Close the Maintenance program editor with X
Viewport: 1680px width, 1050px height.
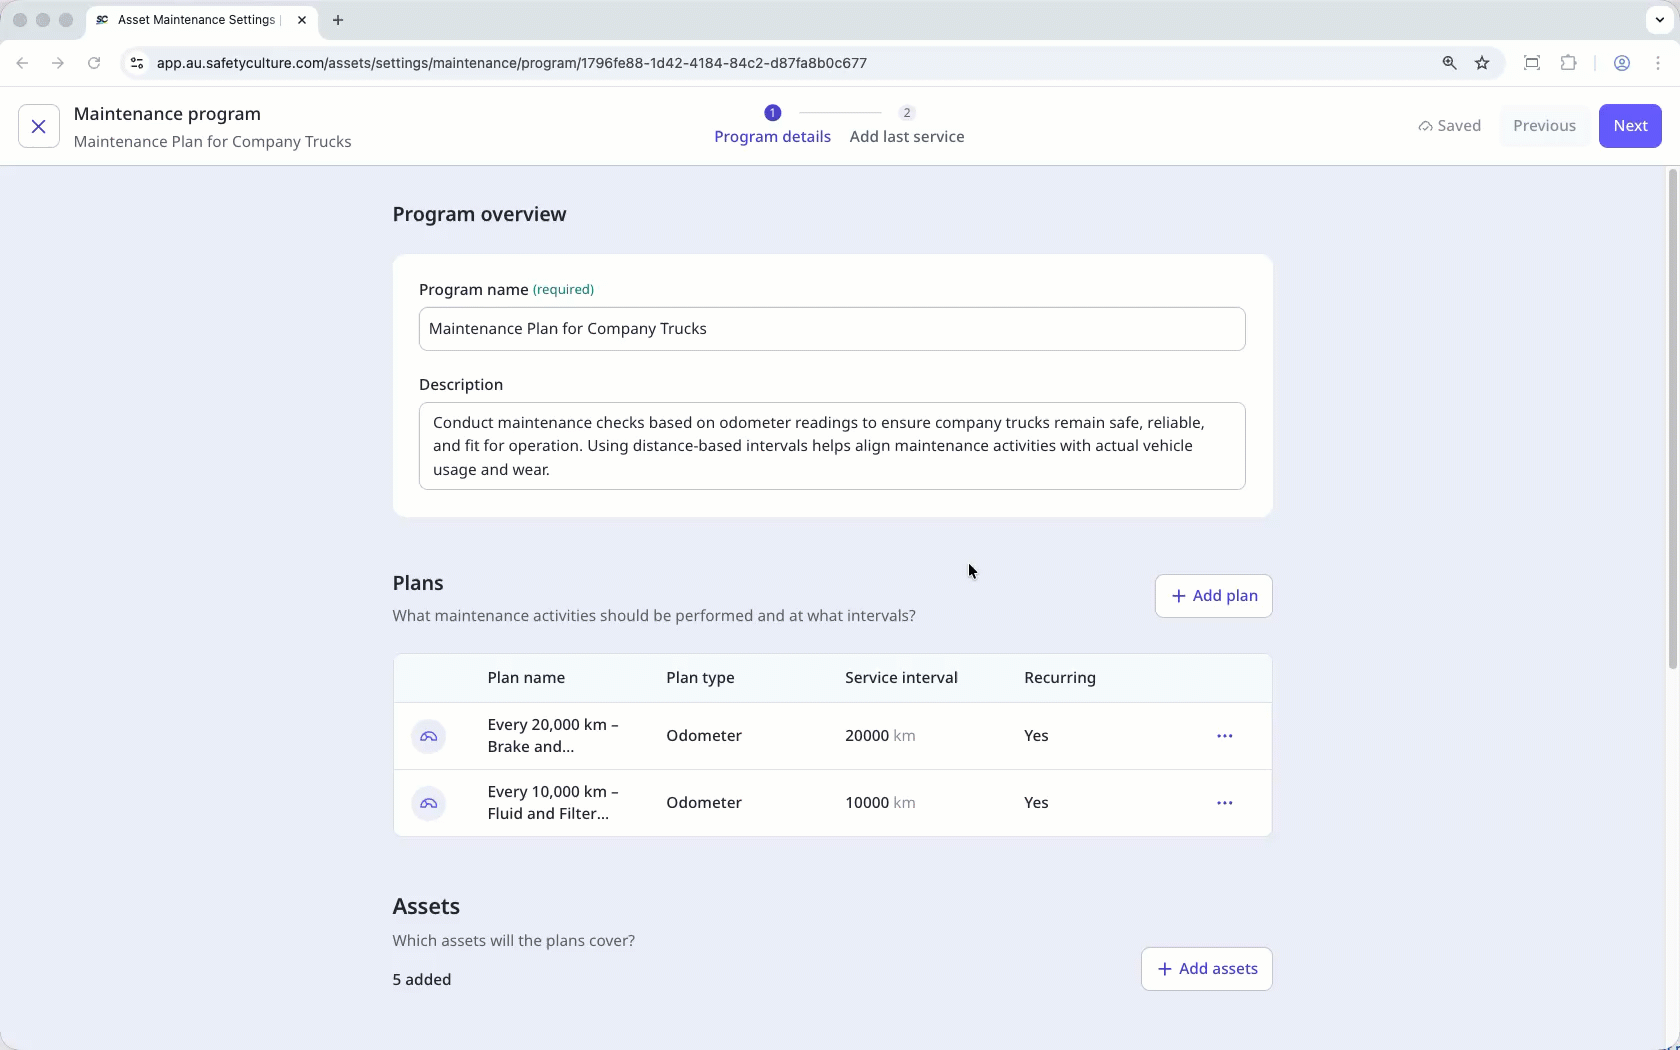[38, 126]
